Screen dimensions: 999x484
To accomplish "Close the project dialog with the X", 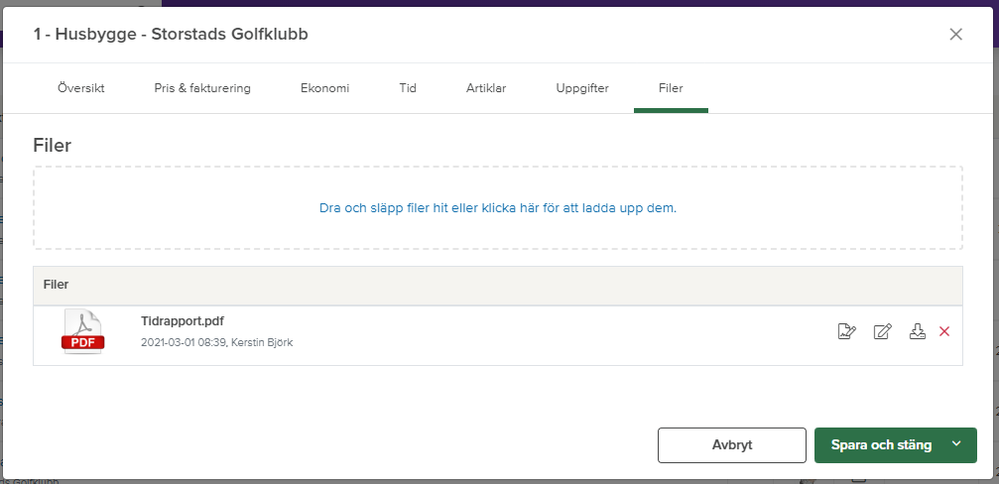I will [956, 34].
